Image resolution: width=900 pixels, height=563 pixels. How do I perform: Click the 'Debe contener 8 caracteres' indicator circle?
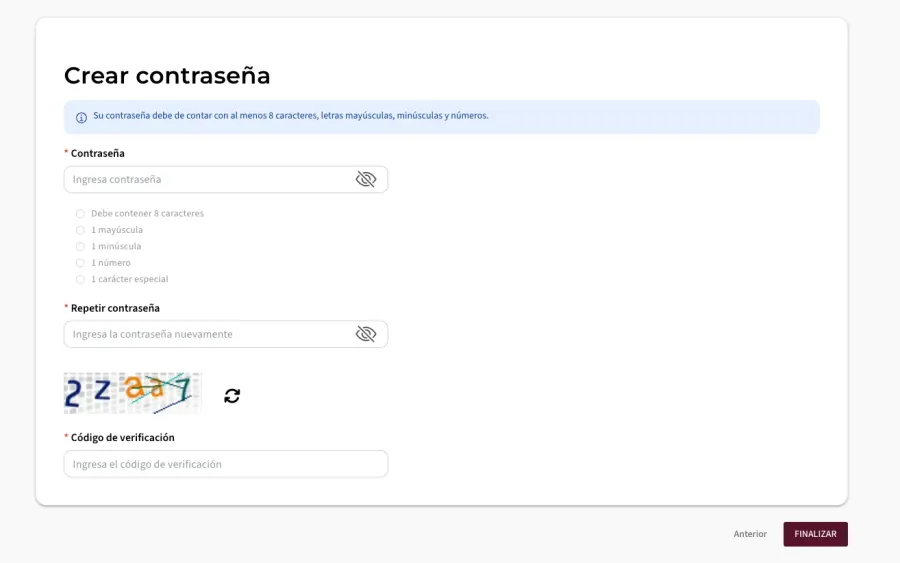click(80, 213)
